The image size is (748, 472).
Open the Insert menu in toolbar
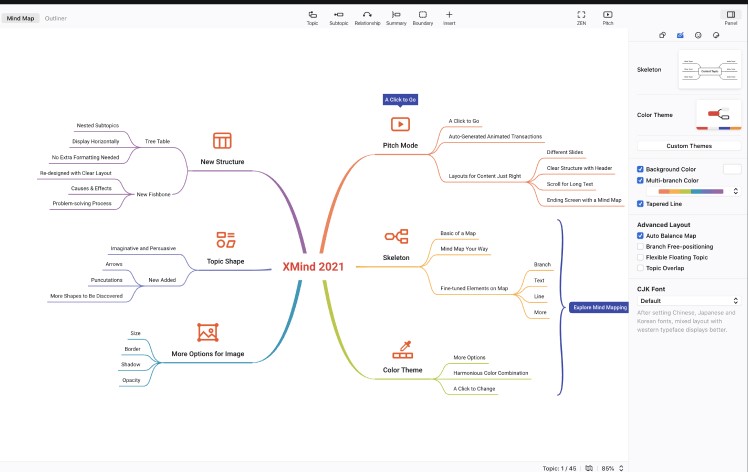(449, 18)
